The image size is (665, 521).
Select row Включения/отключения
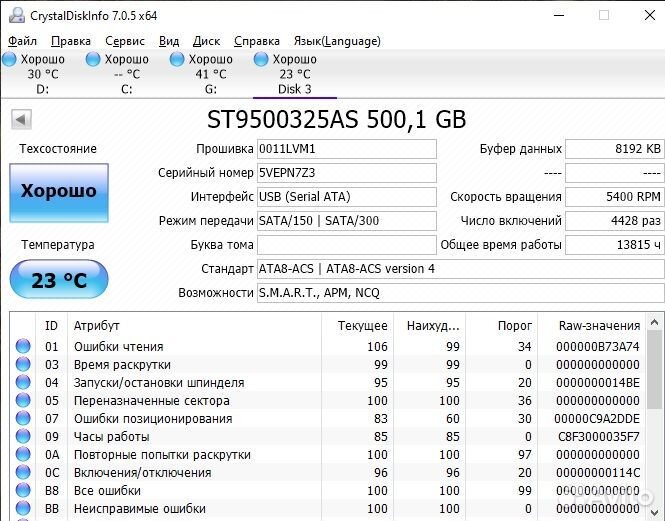(328, 473)
